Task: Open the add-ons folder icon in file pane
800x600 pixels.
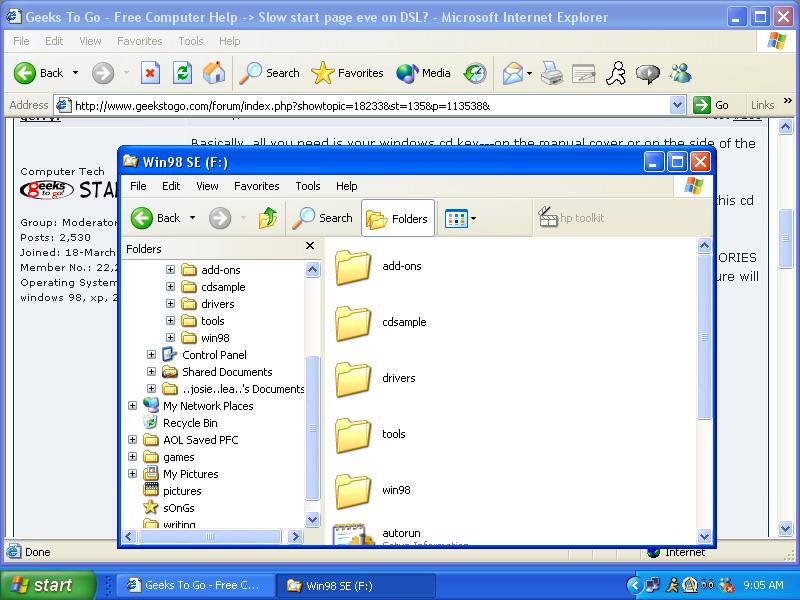Action: click(352, 267)
